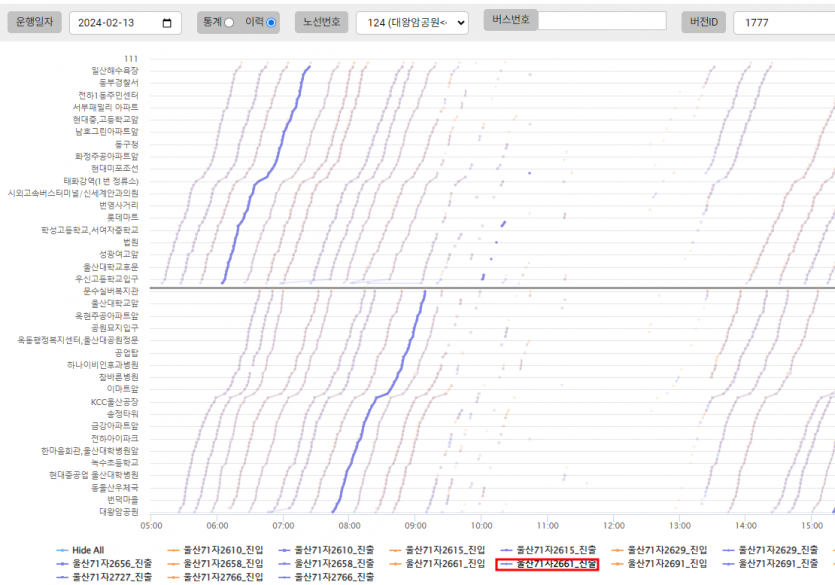The height and width of the screenshot is (585, 835).
Task: Open the 노선번호 route dropdown
Action: click(411, 23)
